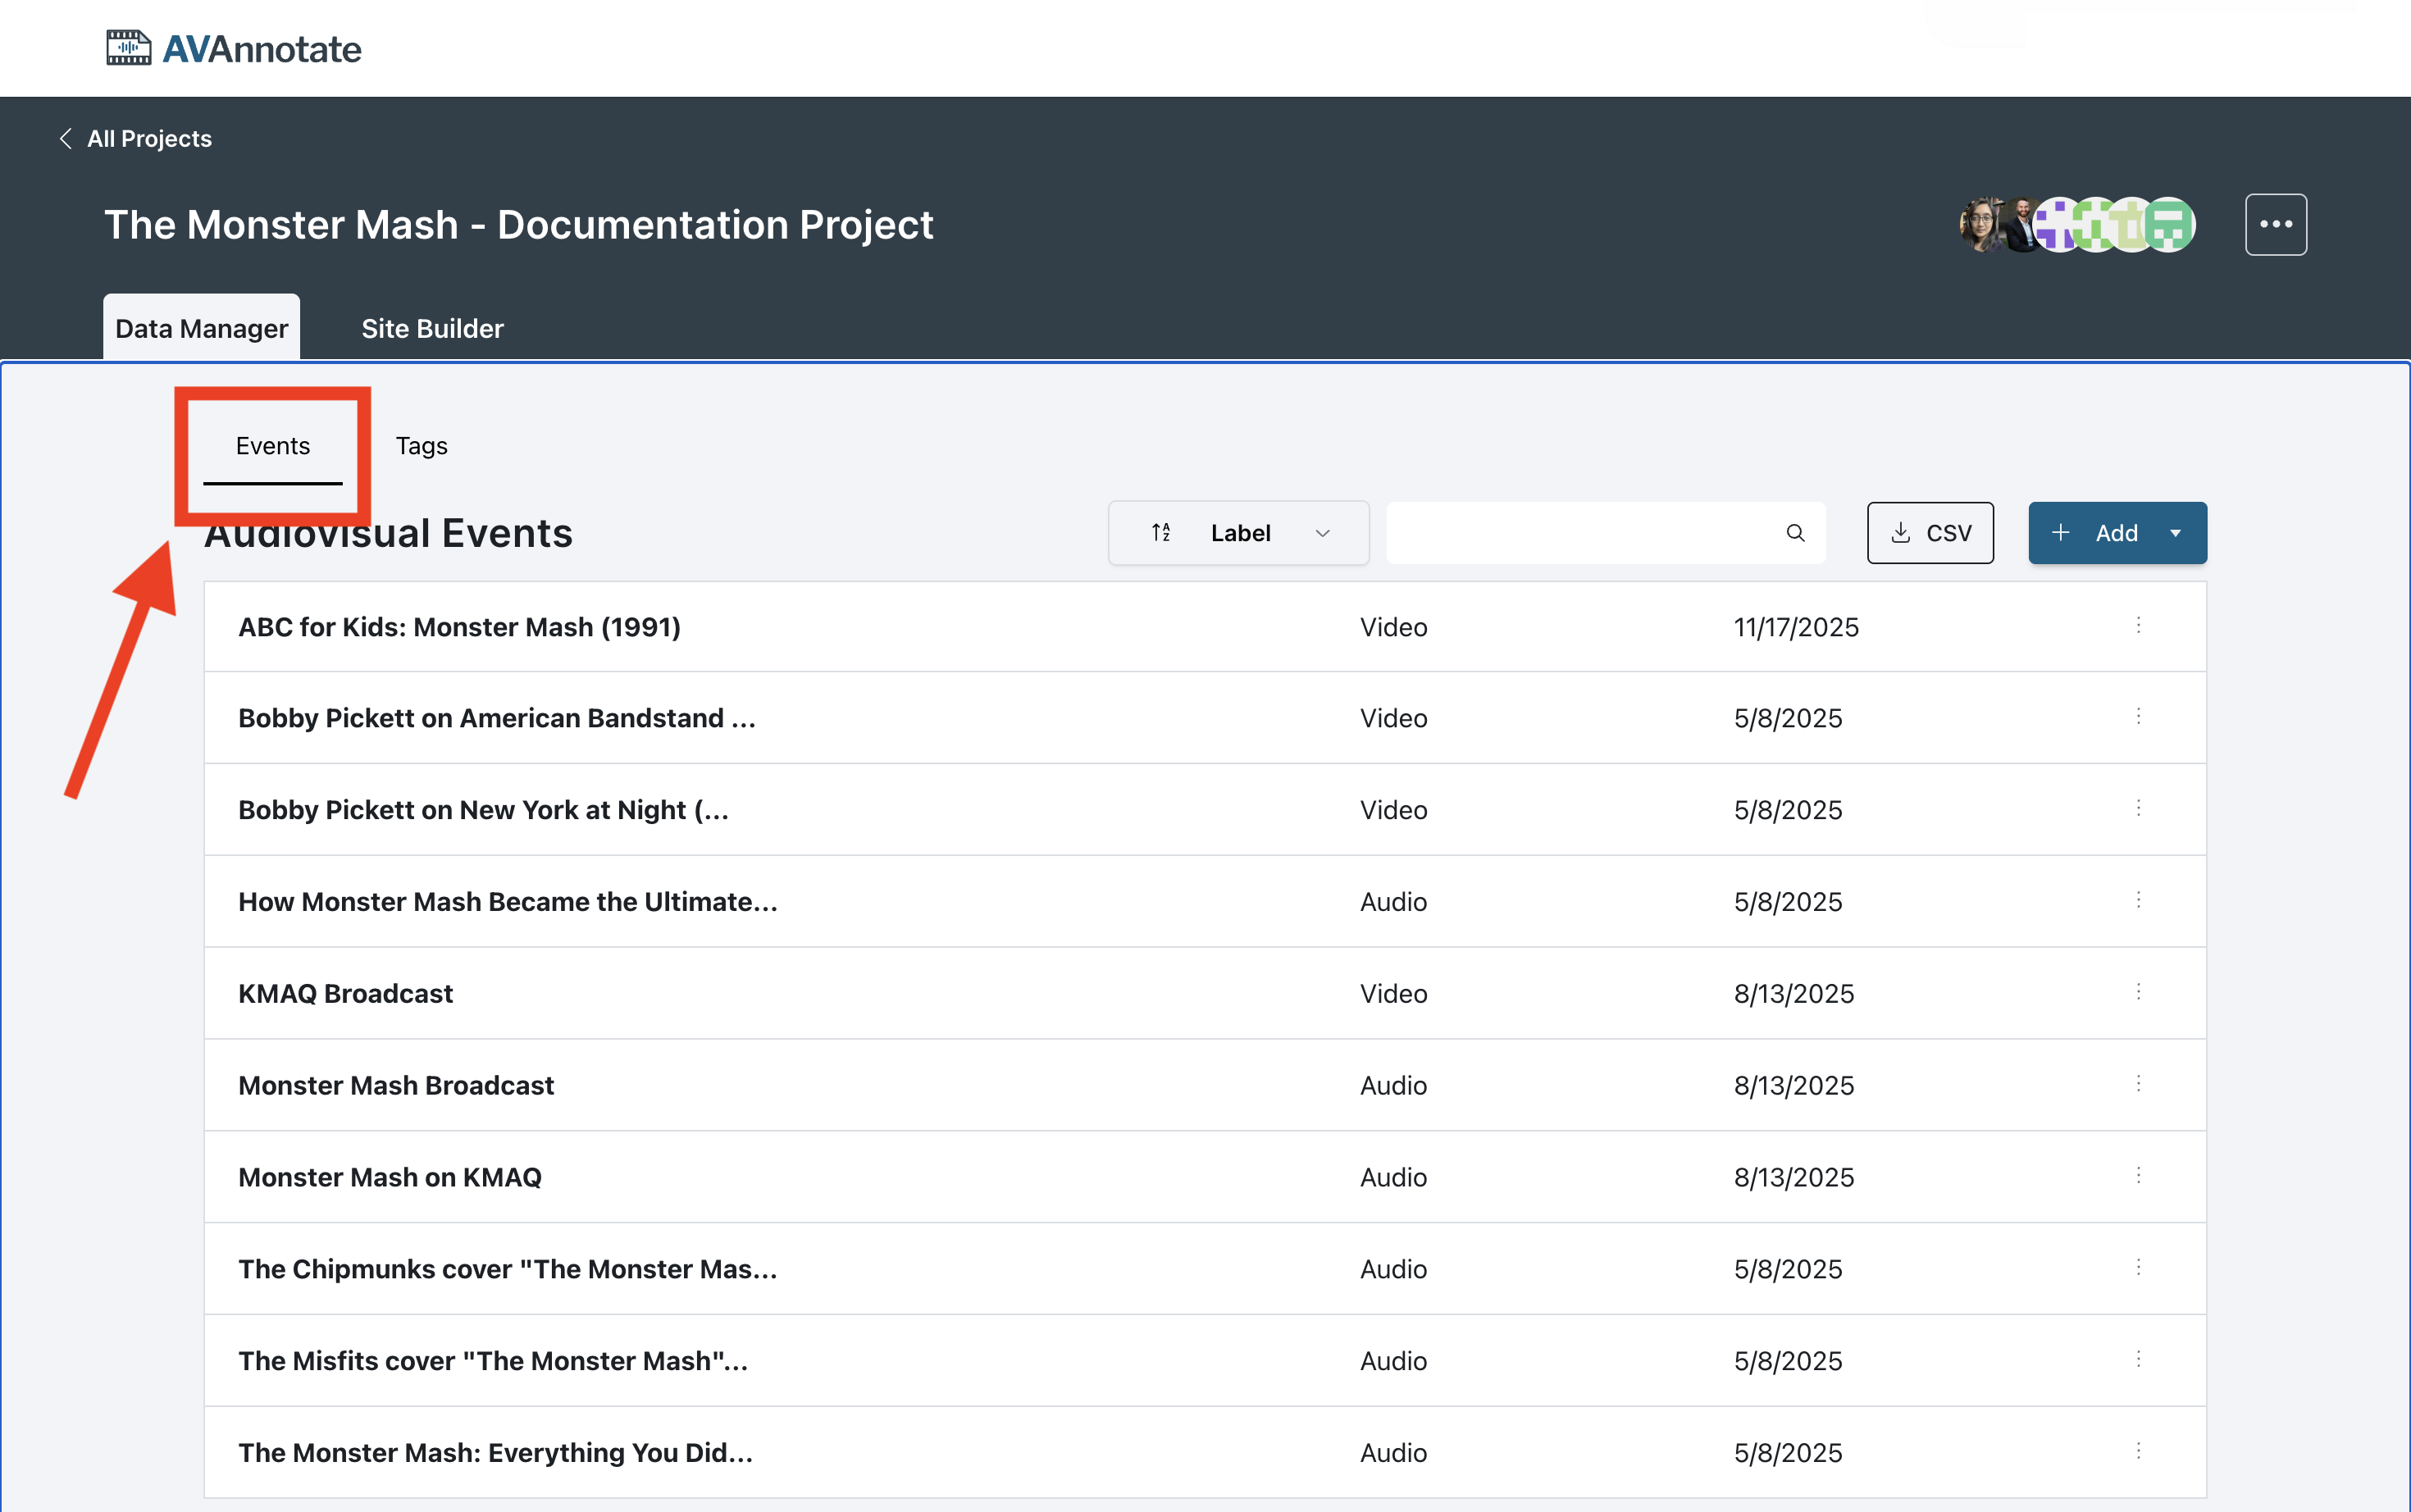Open row menu for ABC for Kids
The width and height of the screenshot is (2411, 1512).
(x=2138, y=626)
